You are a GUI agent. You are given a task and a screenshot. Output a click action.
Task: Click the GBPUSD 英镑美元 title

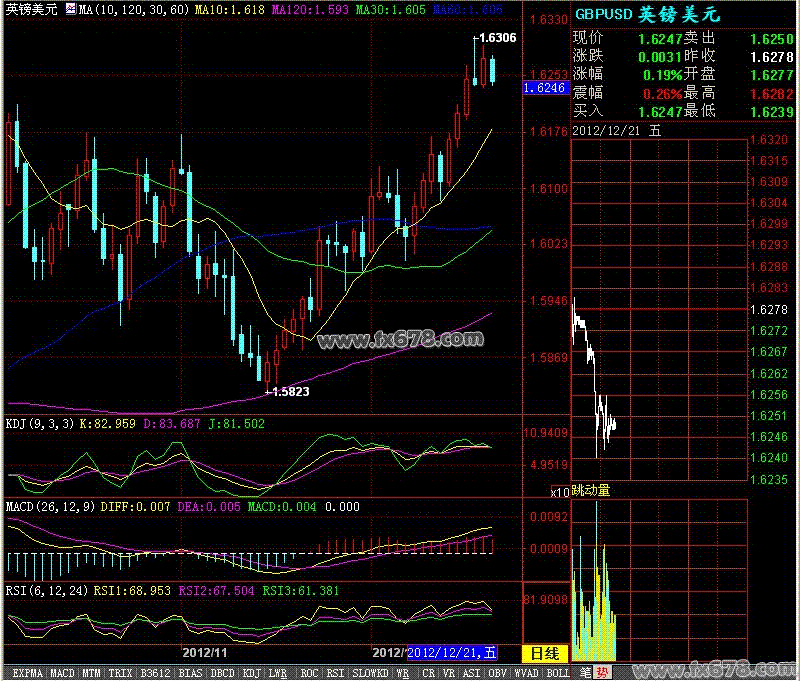coord(647,14)
